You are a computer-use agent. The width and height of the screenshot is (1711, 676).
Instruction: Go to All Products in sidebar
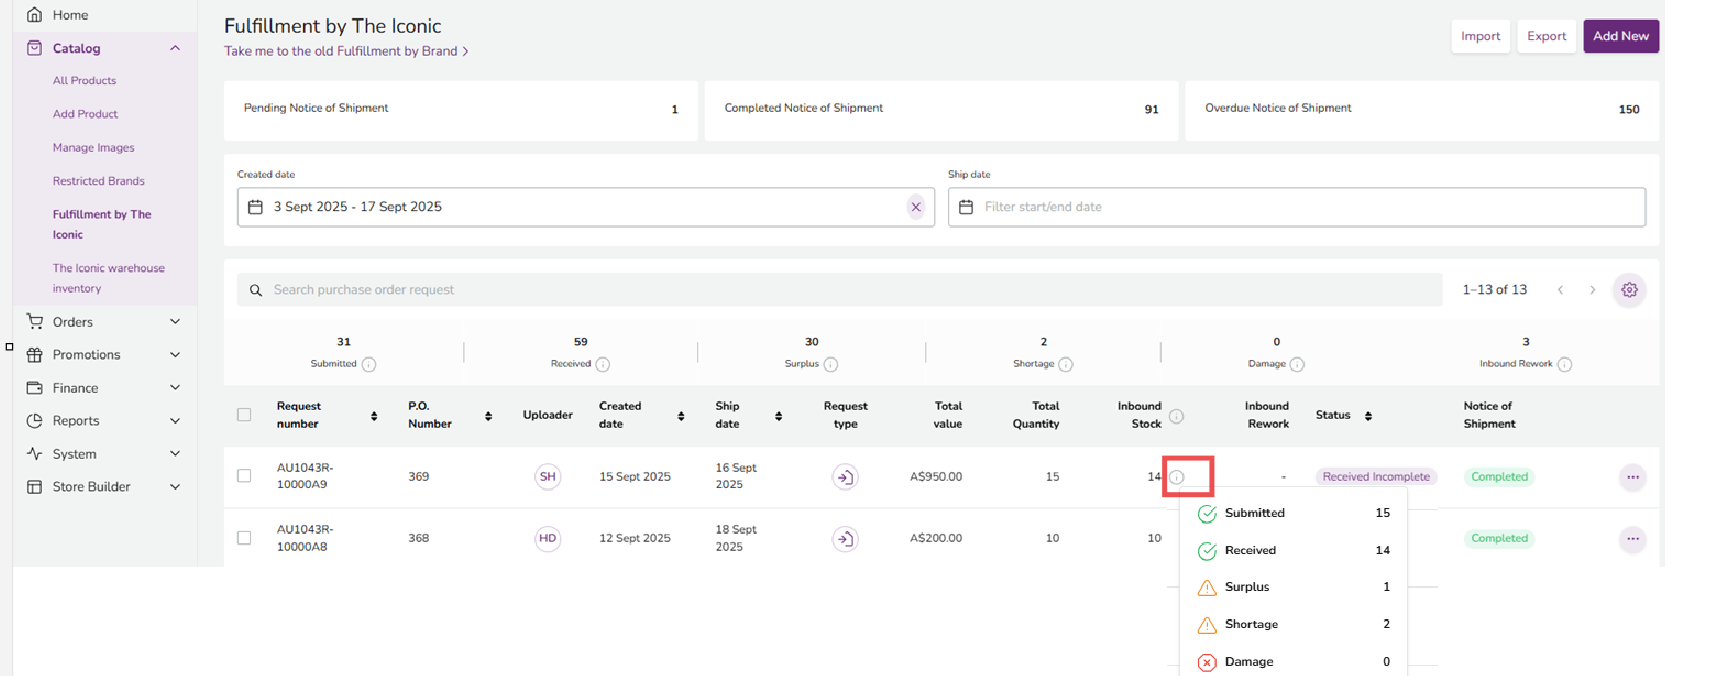[x=84, y=81]
